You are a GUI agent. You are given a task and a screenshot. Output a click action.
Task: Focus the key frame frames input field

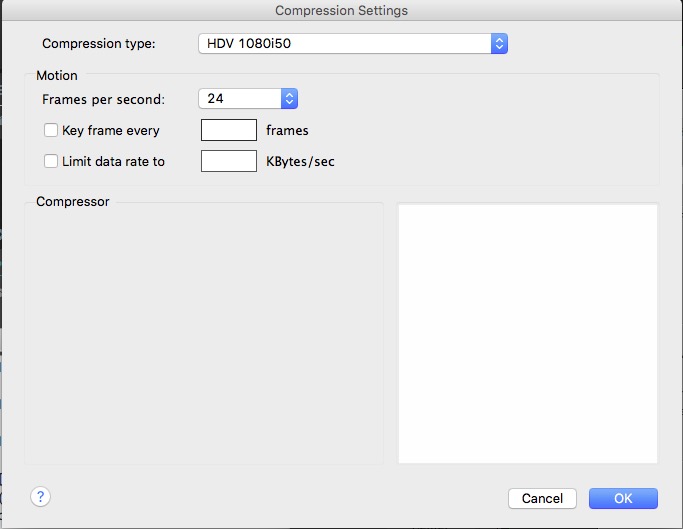click(229, 130)
